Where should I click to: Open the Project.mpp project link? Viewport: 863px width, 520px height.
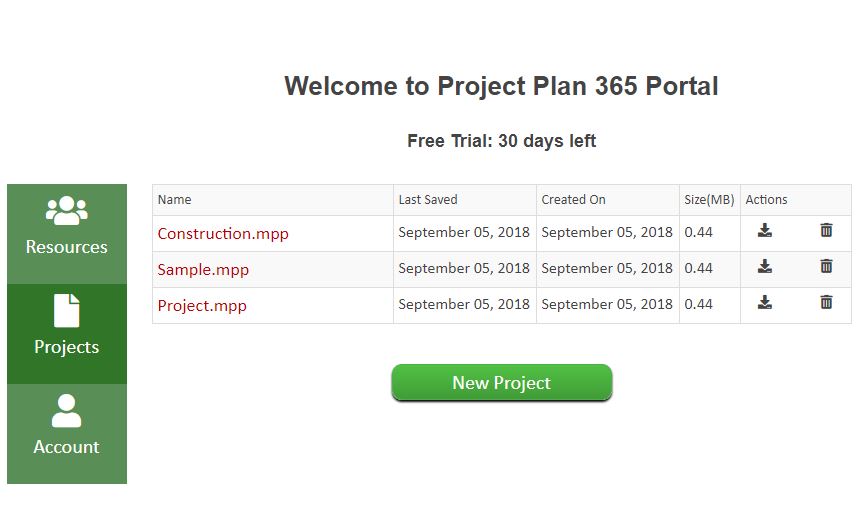[x=202, y=305]
